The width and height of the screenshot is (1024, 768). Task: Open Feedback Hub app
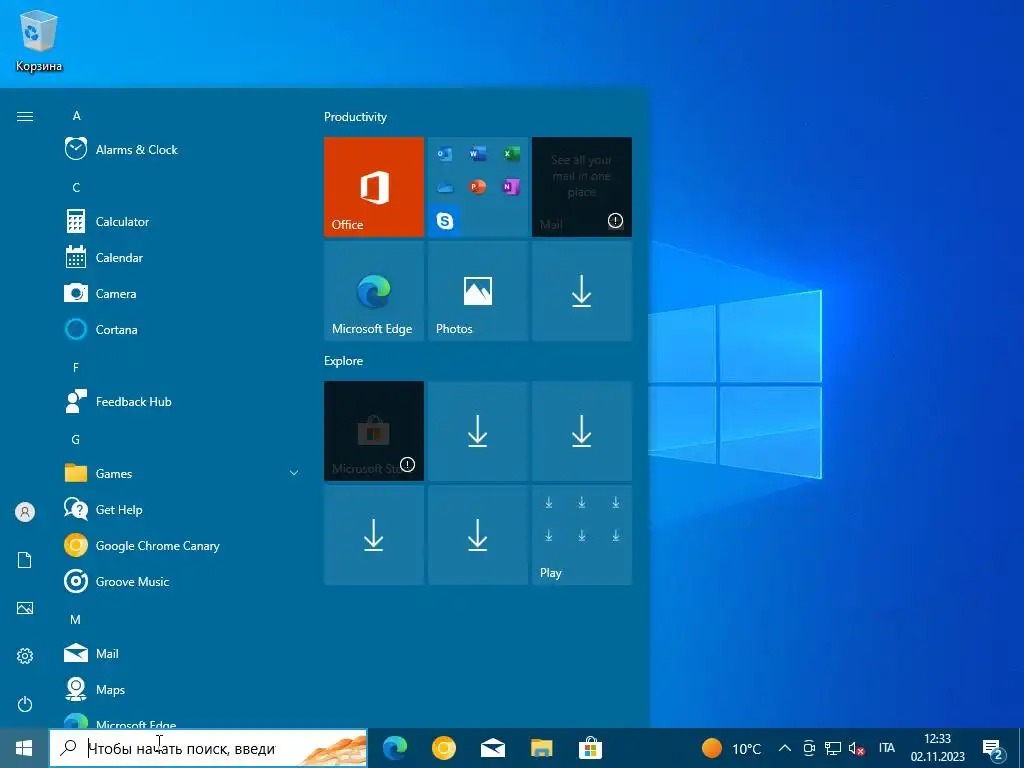click(x=182, y=402)
